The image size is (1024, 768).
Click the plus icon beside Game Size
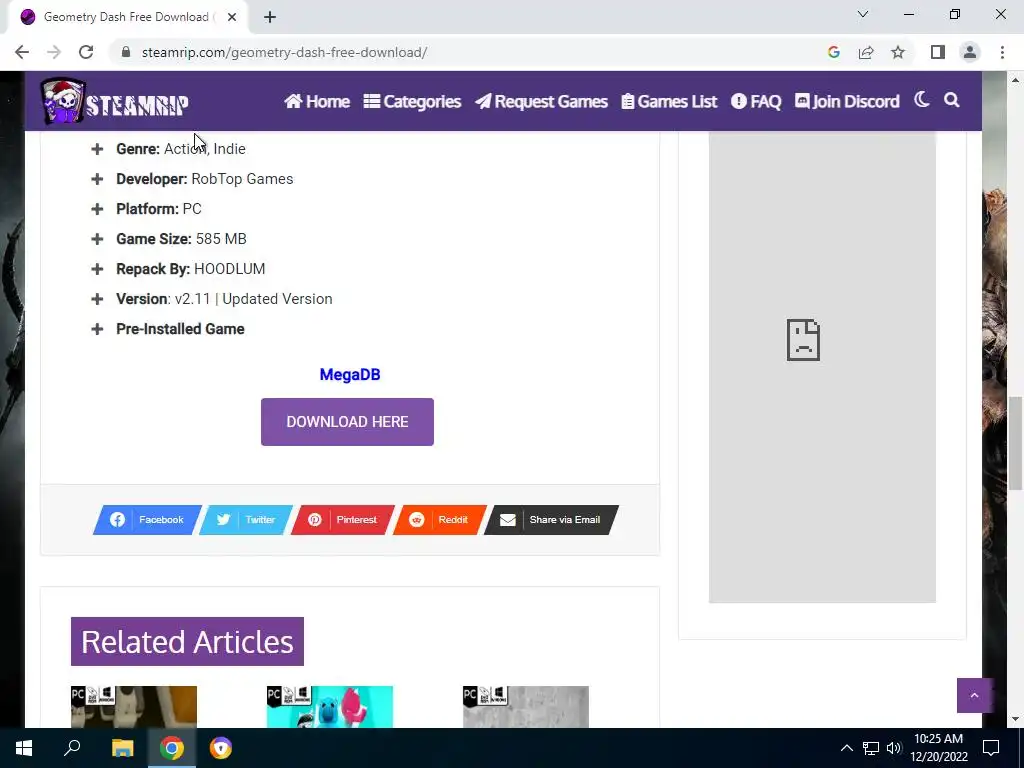coord(97,239)
